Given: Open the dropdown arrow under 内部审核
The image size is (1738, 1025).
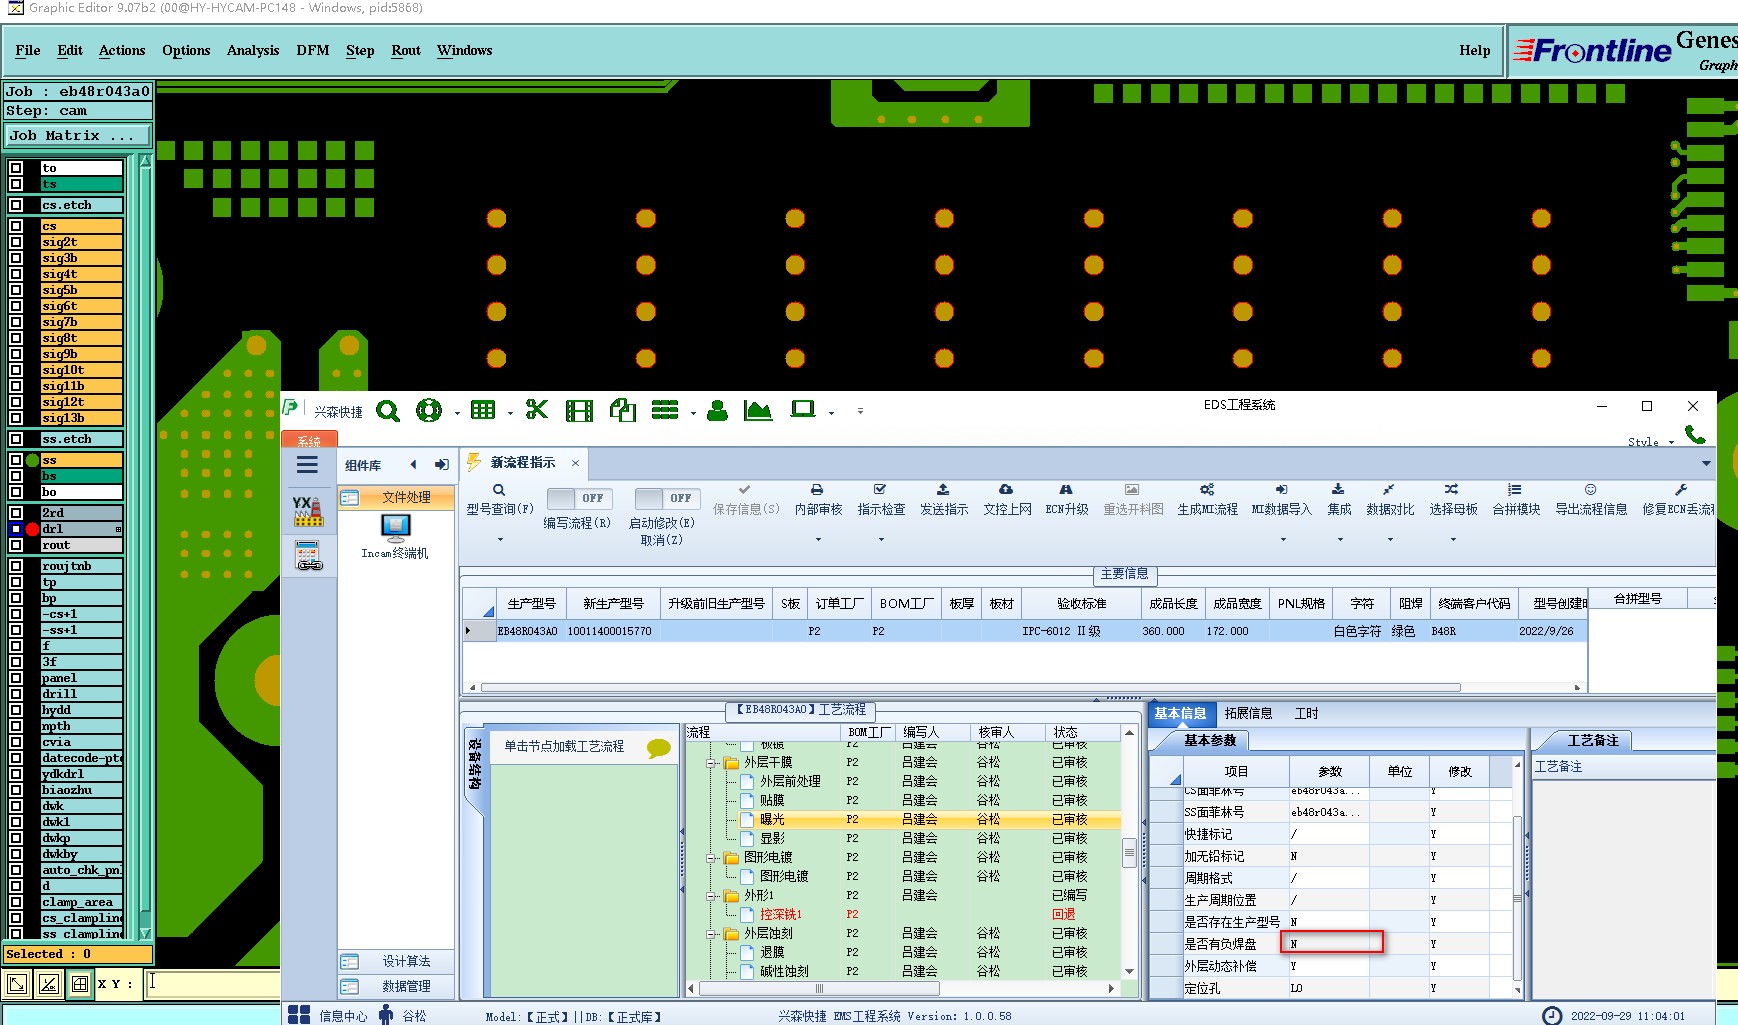Looking at the screenshot, I should click(x=818, y=540).
